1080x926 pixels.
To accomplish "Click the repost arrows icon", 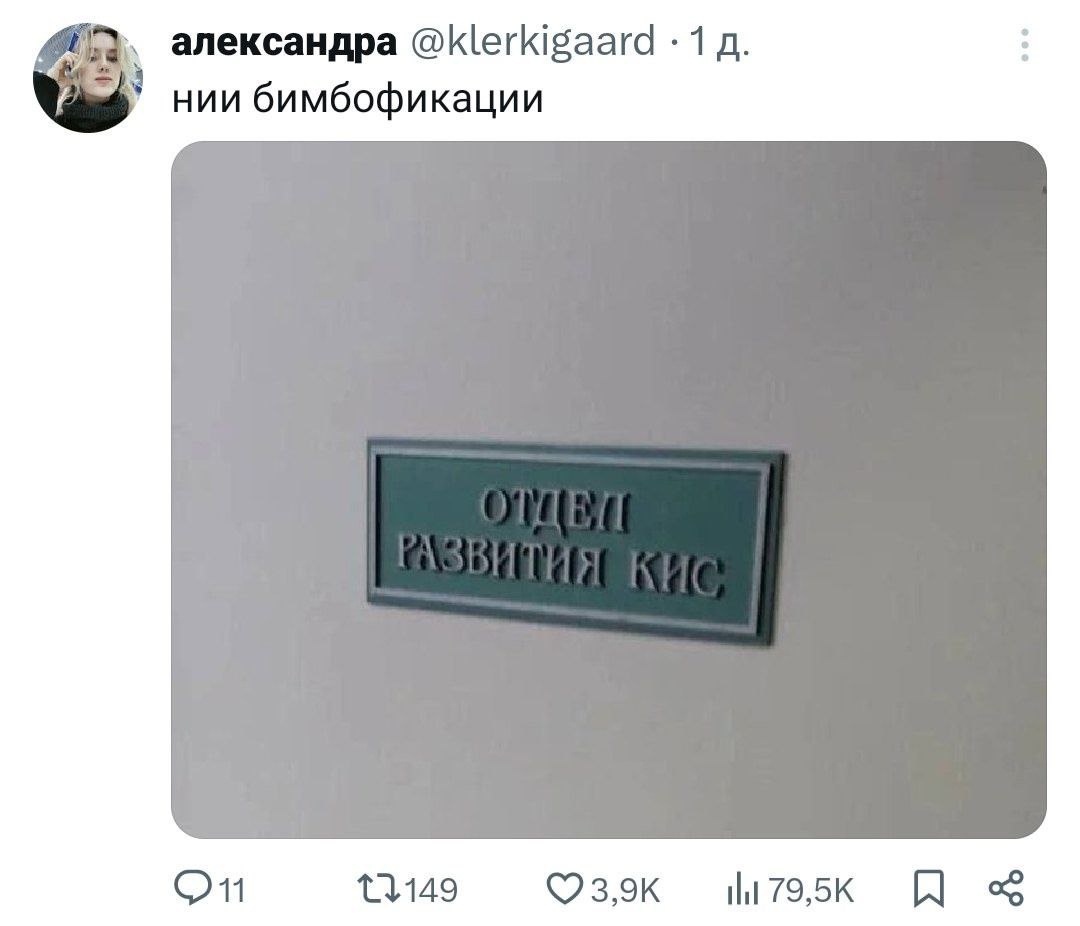I will click(x=379, y=889).
